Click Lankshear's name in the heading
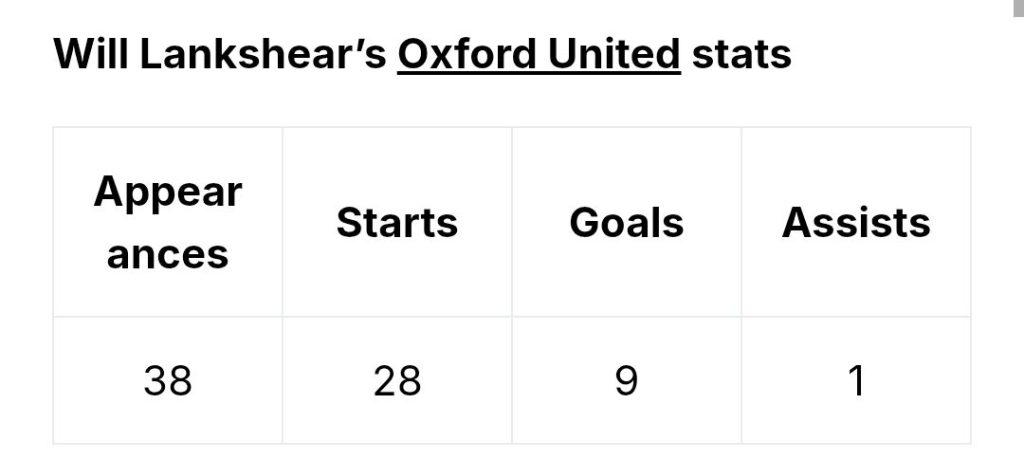1024x459 pixels. click(263, 54)
